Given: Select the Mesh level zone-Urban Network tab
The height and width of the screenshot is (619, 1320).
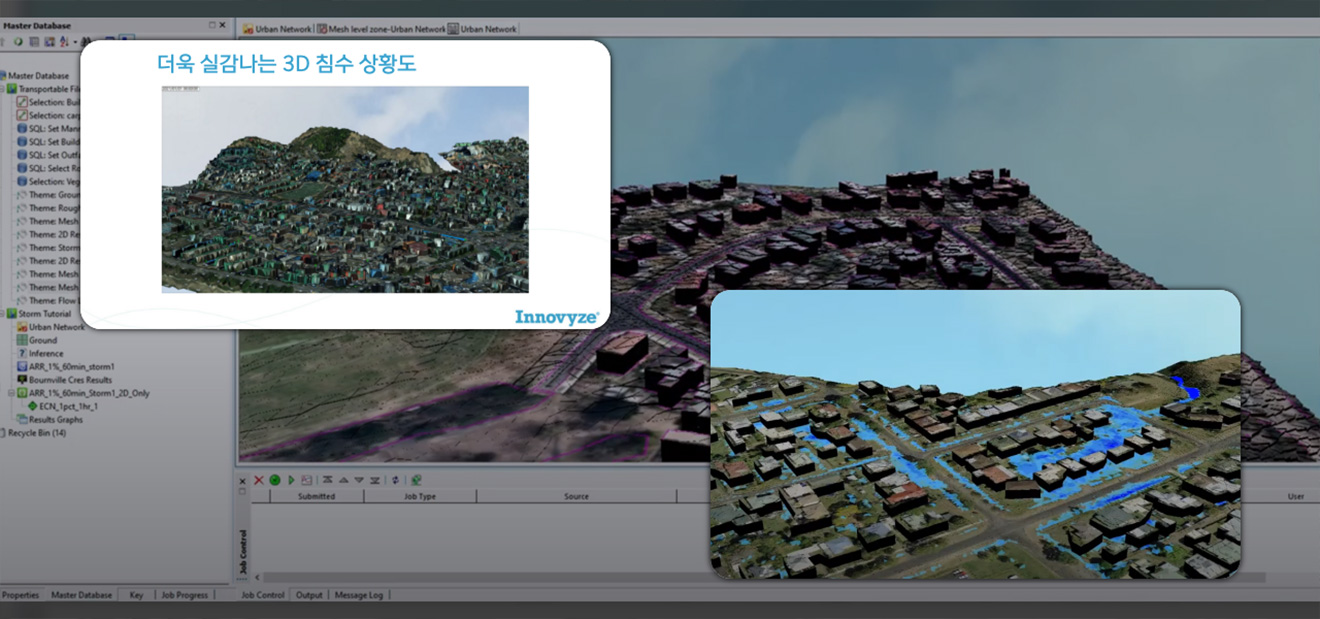Looking at the screenshot, I should point(380,29).
